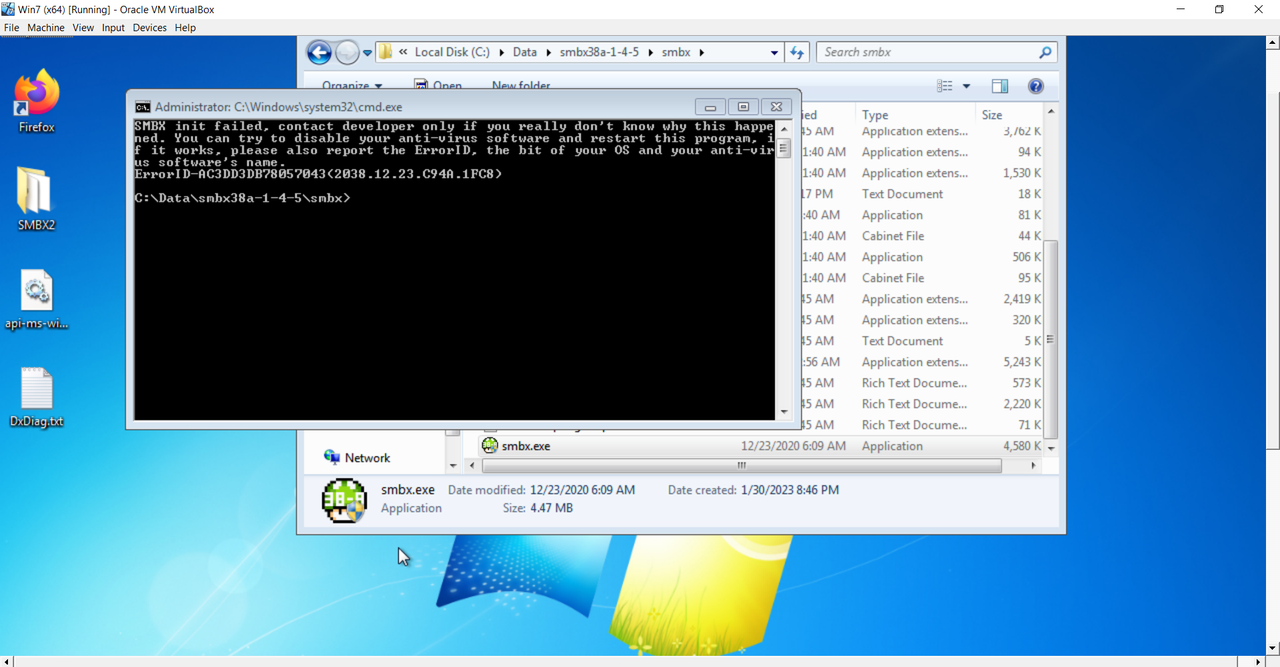1280x667 pixels.
Task: Refresh the smbx folder view
Action: (797, 52)
